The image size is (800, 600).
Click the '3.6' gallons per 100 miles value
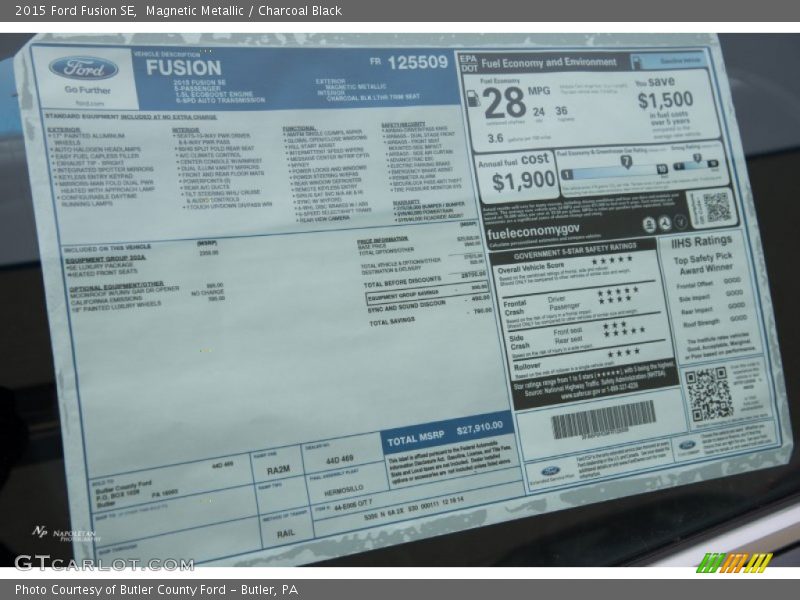(x=495, y=138)
